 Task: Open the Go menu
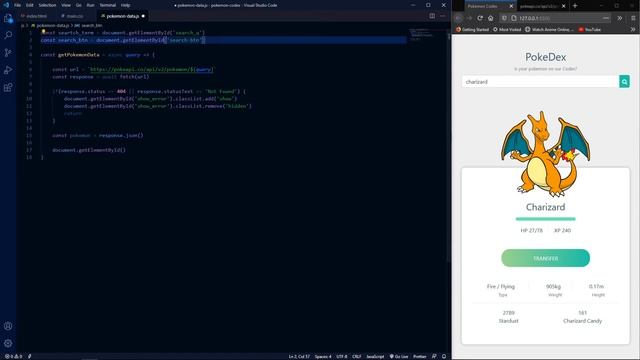[x=79, y=5]
